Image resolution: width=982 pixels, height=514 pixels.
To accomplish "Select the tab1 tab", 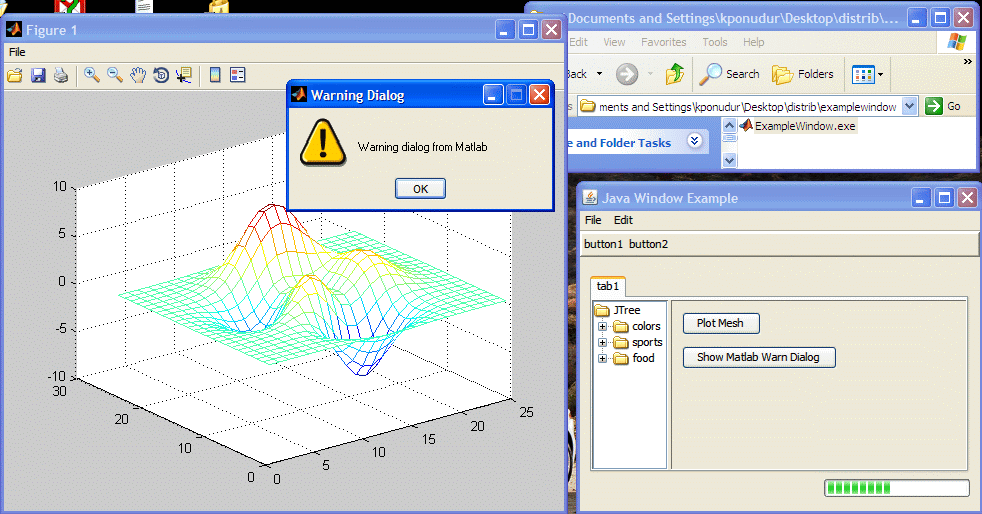I will (607, 286).
